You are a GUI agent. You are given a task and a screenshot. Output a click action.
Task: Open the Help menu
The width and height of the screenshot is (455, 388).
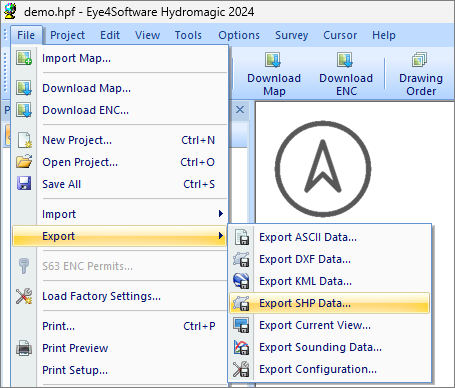pyautogui.click(x=384, y=35)
